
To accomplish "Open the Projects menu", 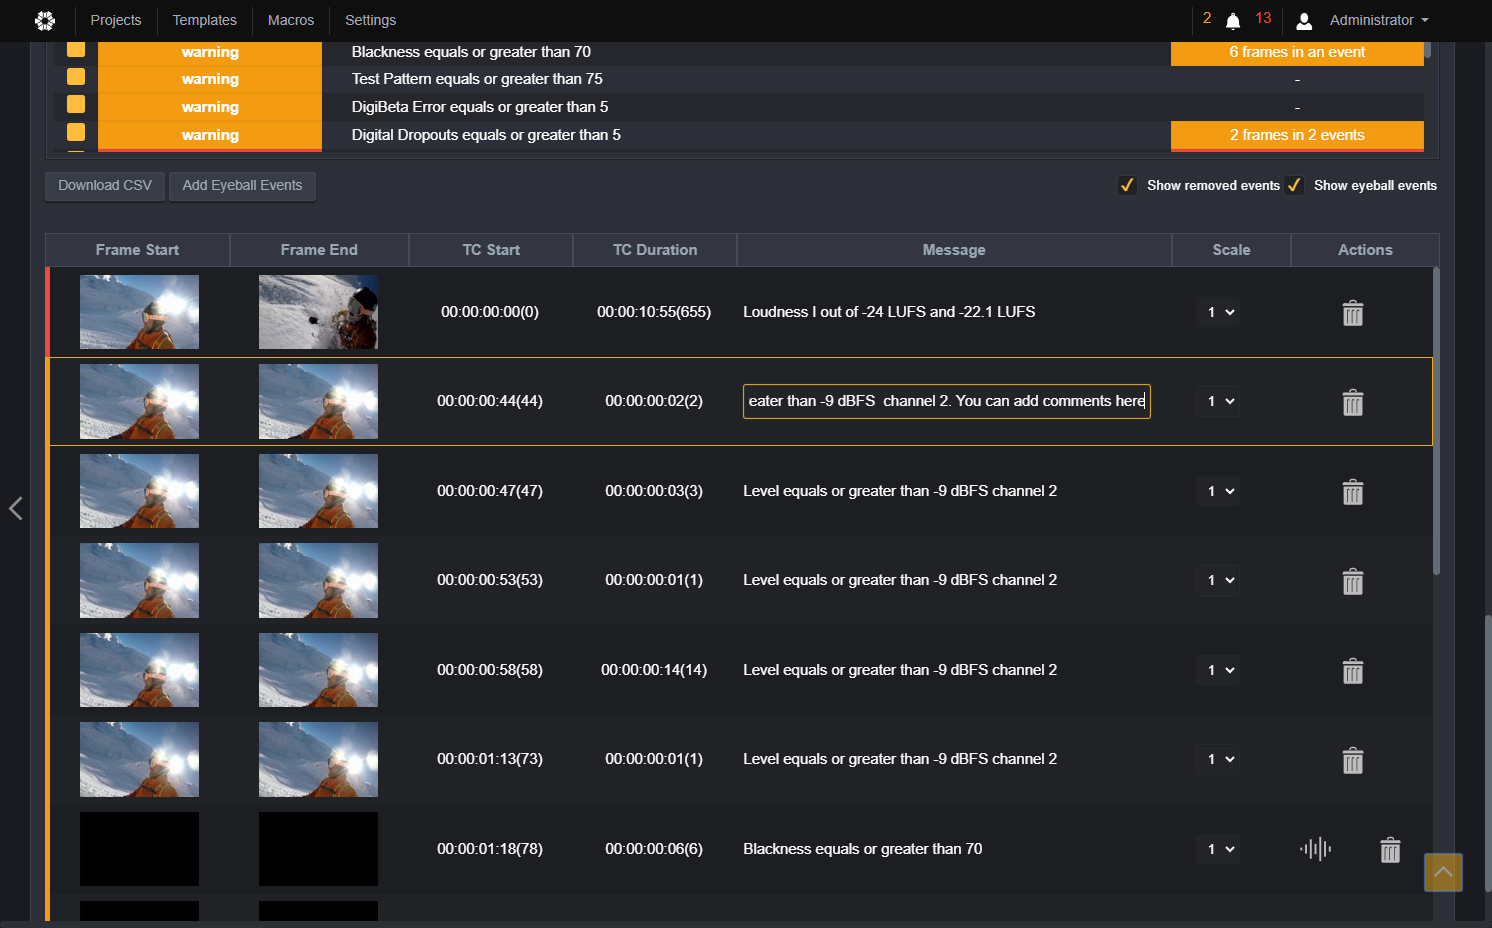I will [116, 20].
